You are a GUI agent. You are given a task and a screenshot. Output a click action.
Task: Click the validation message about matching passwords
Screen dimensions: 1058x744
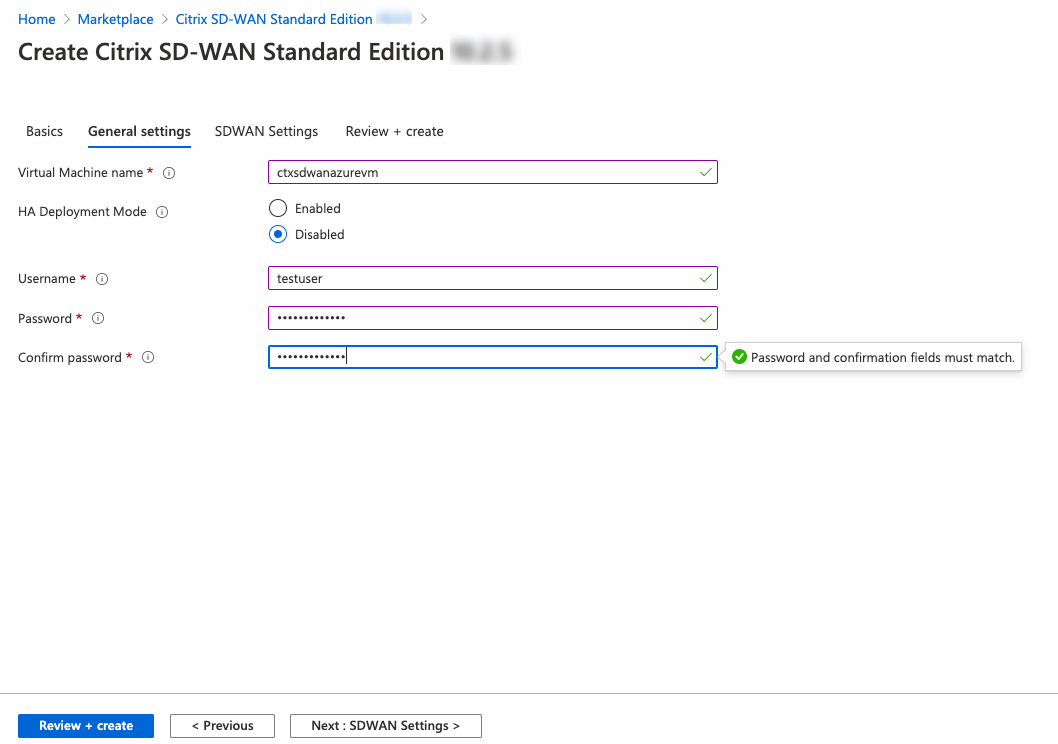click(x=883, y=357)
